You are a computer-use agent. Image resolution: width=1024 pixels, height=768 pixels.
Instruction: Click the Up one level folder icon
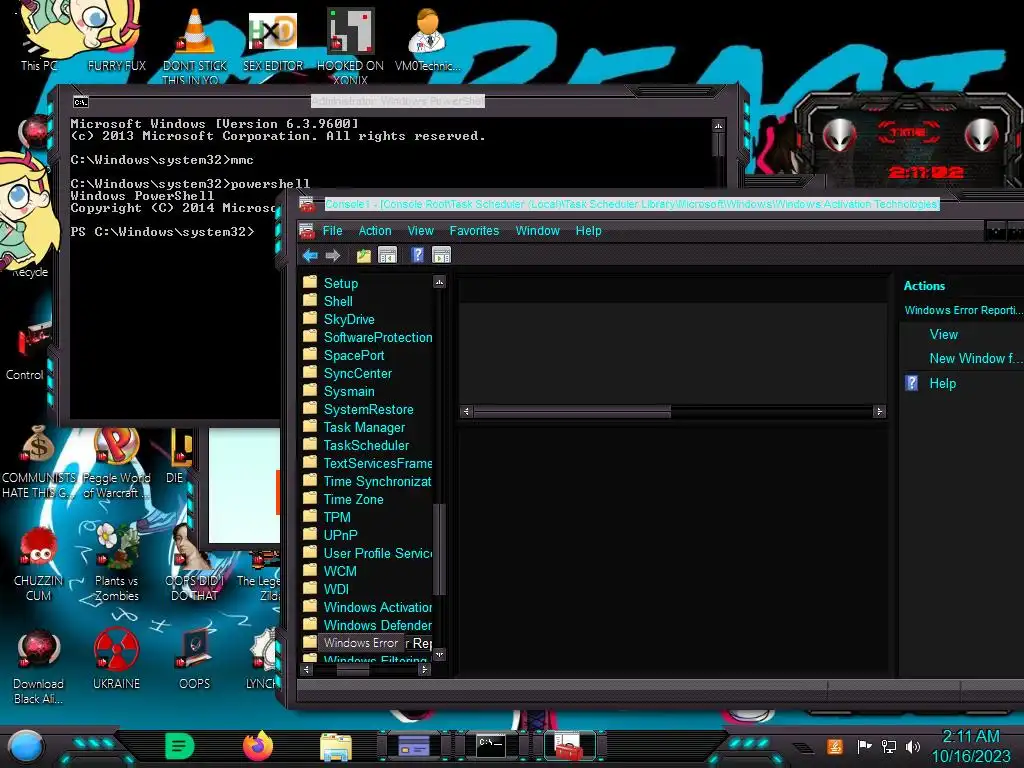coord(364,255)
